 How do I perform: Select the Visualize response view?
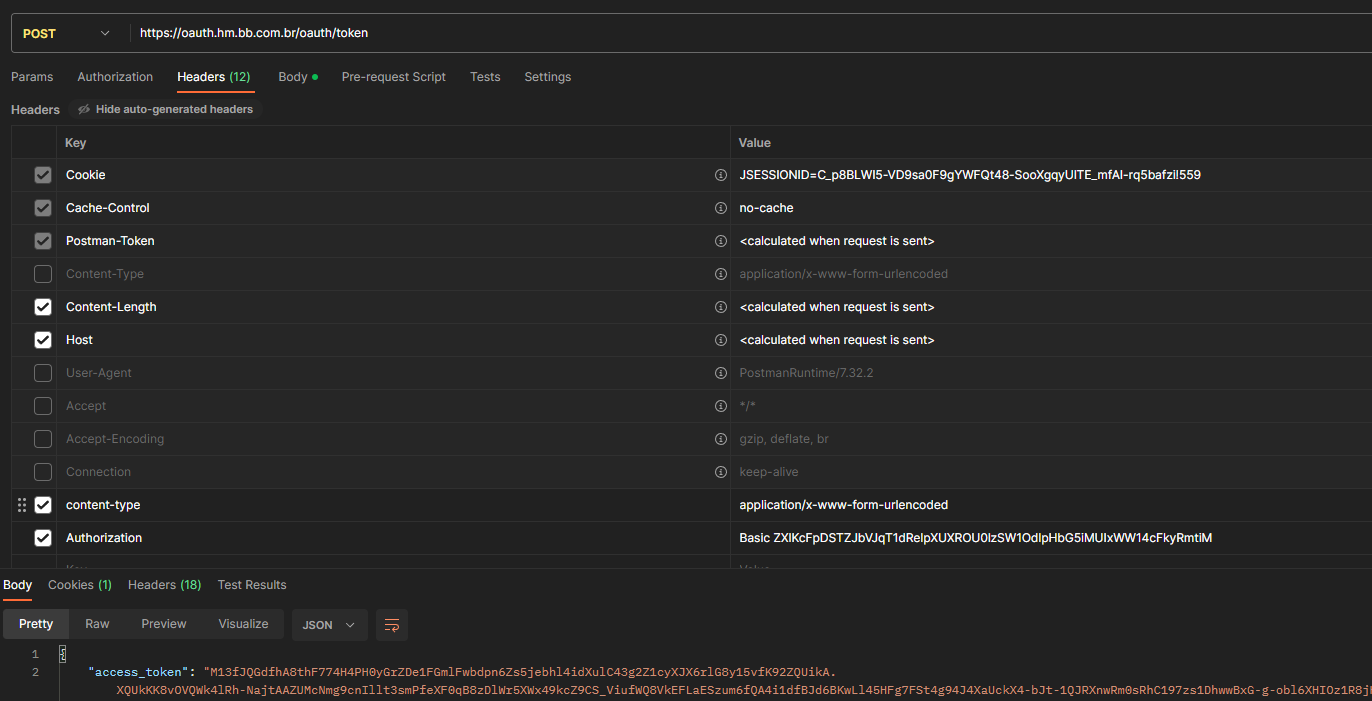coord(243,624)
